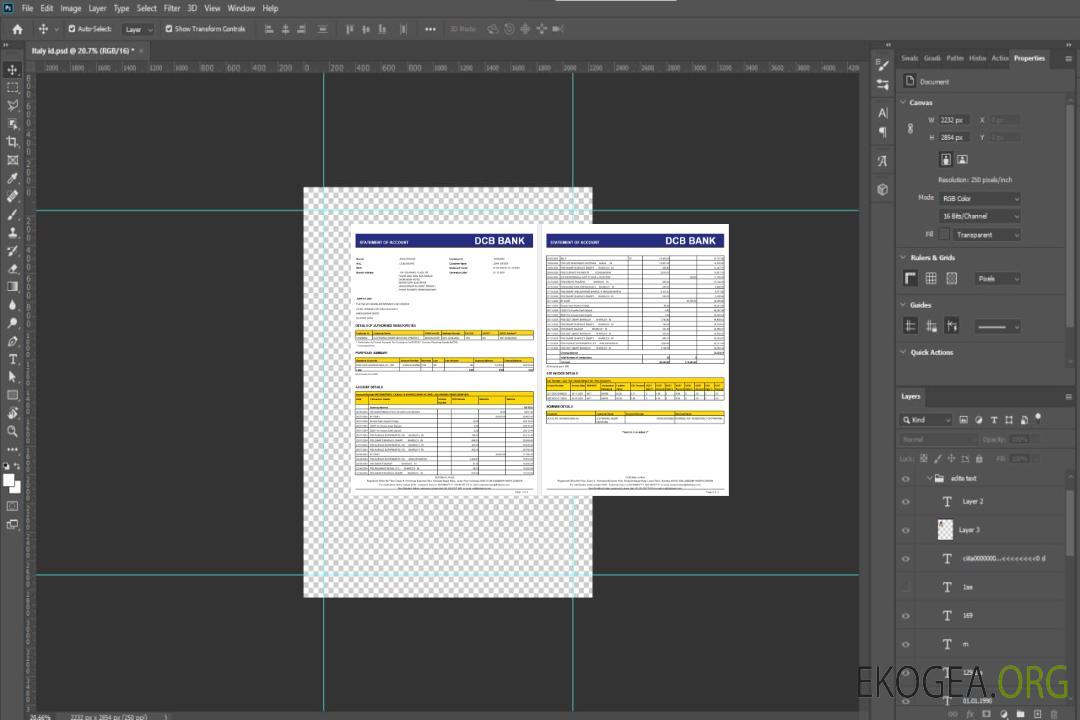This screenshot has height=720, width=1080.
Task: Select the Frame tool
Action: [12, 160]
